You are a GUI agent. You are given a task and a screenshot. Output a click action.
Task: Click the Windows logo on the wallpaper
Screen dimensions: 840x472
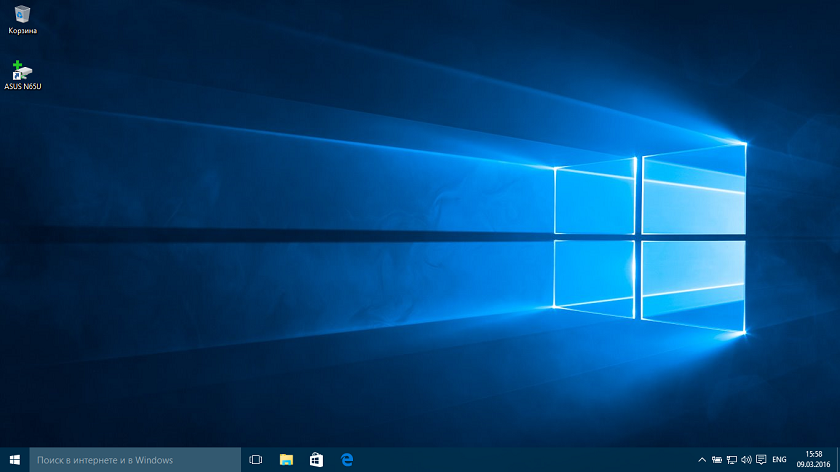click(650, 238)
